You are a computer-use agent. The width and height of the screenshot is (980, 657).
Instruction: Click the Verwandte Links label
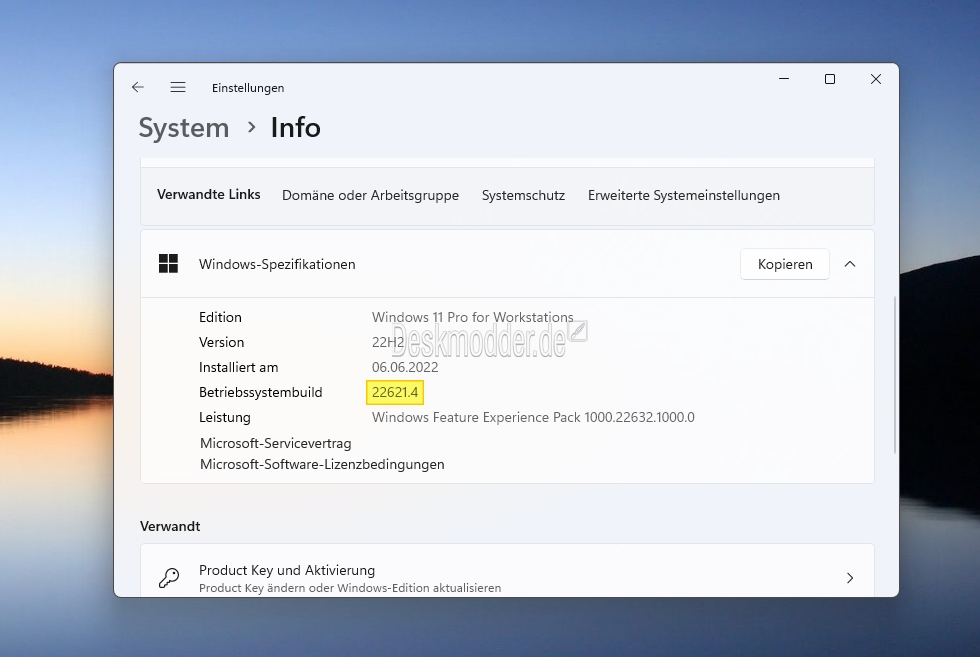[209, 194]
